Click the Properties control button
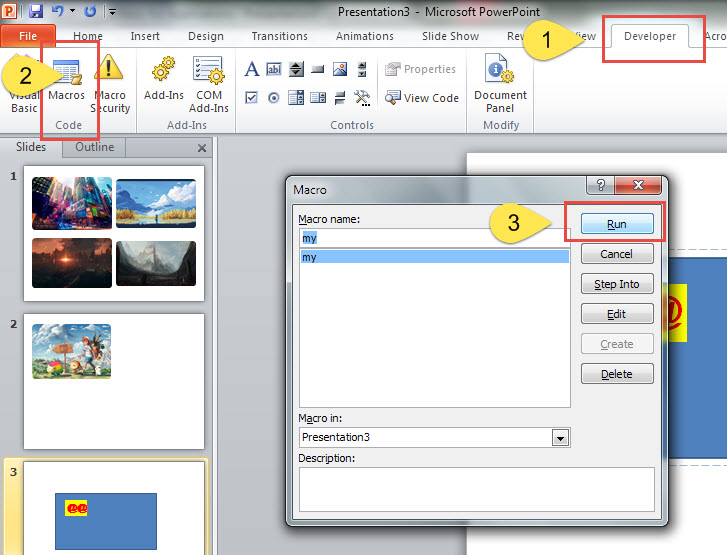Screen dimensions: 727x555 click(420, 69)
